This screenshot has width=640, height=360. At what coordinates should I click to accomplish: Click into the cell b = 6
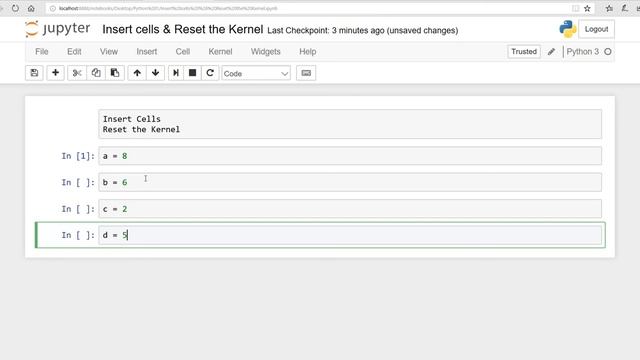click(350, 182)
